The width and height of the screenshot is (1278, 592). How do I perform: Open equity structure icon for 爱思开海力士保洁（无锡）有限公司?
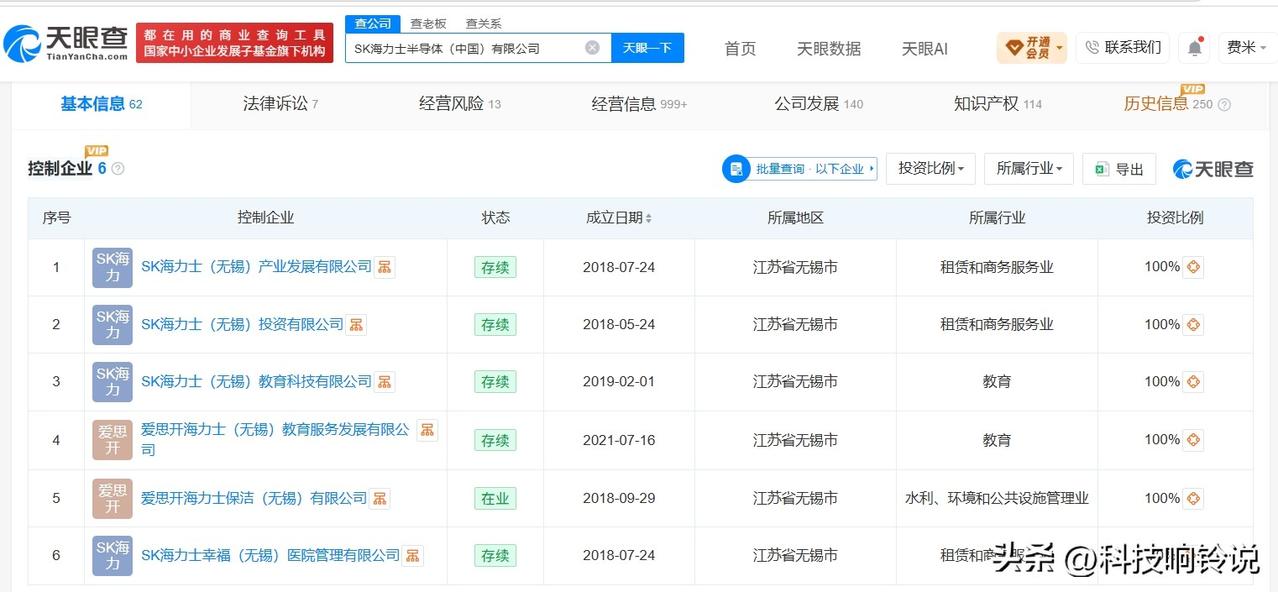pos(380,498)
